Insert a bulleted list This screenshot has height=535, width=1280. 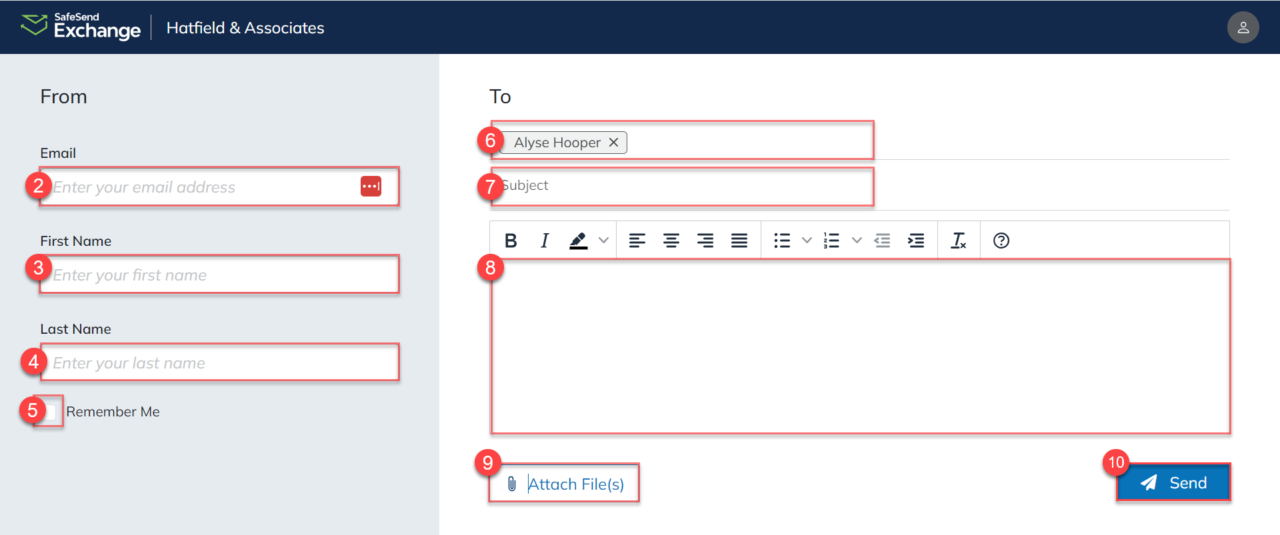click(782, 241)
